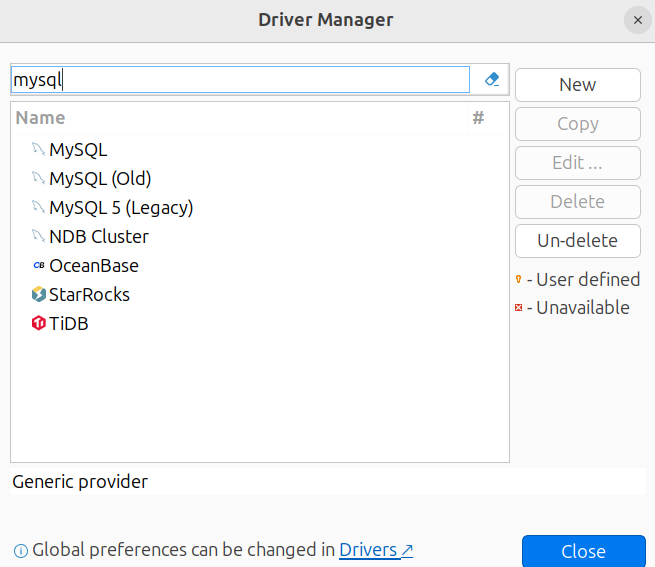The height and width of the screenshot is (567, 655).
Task: Select the NDB Cluster entry
Action: [x=99, y=237]
